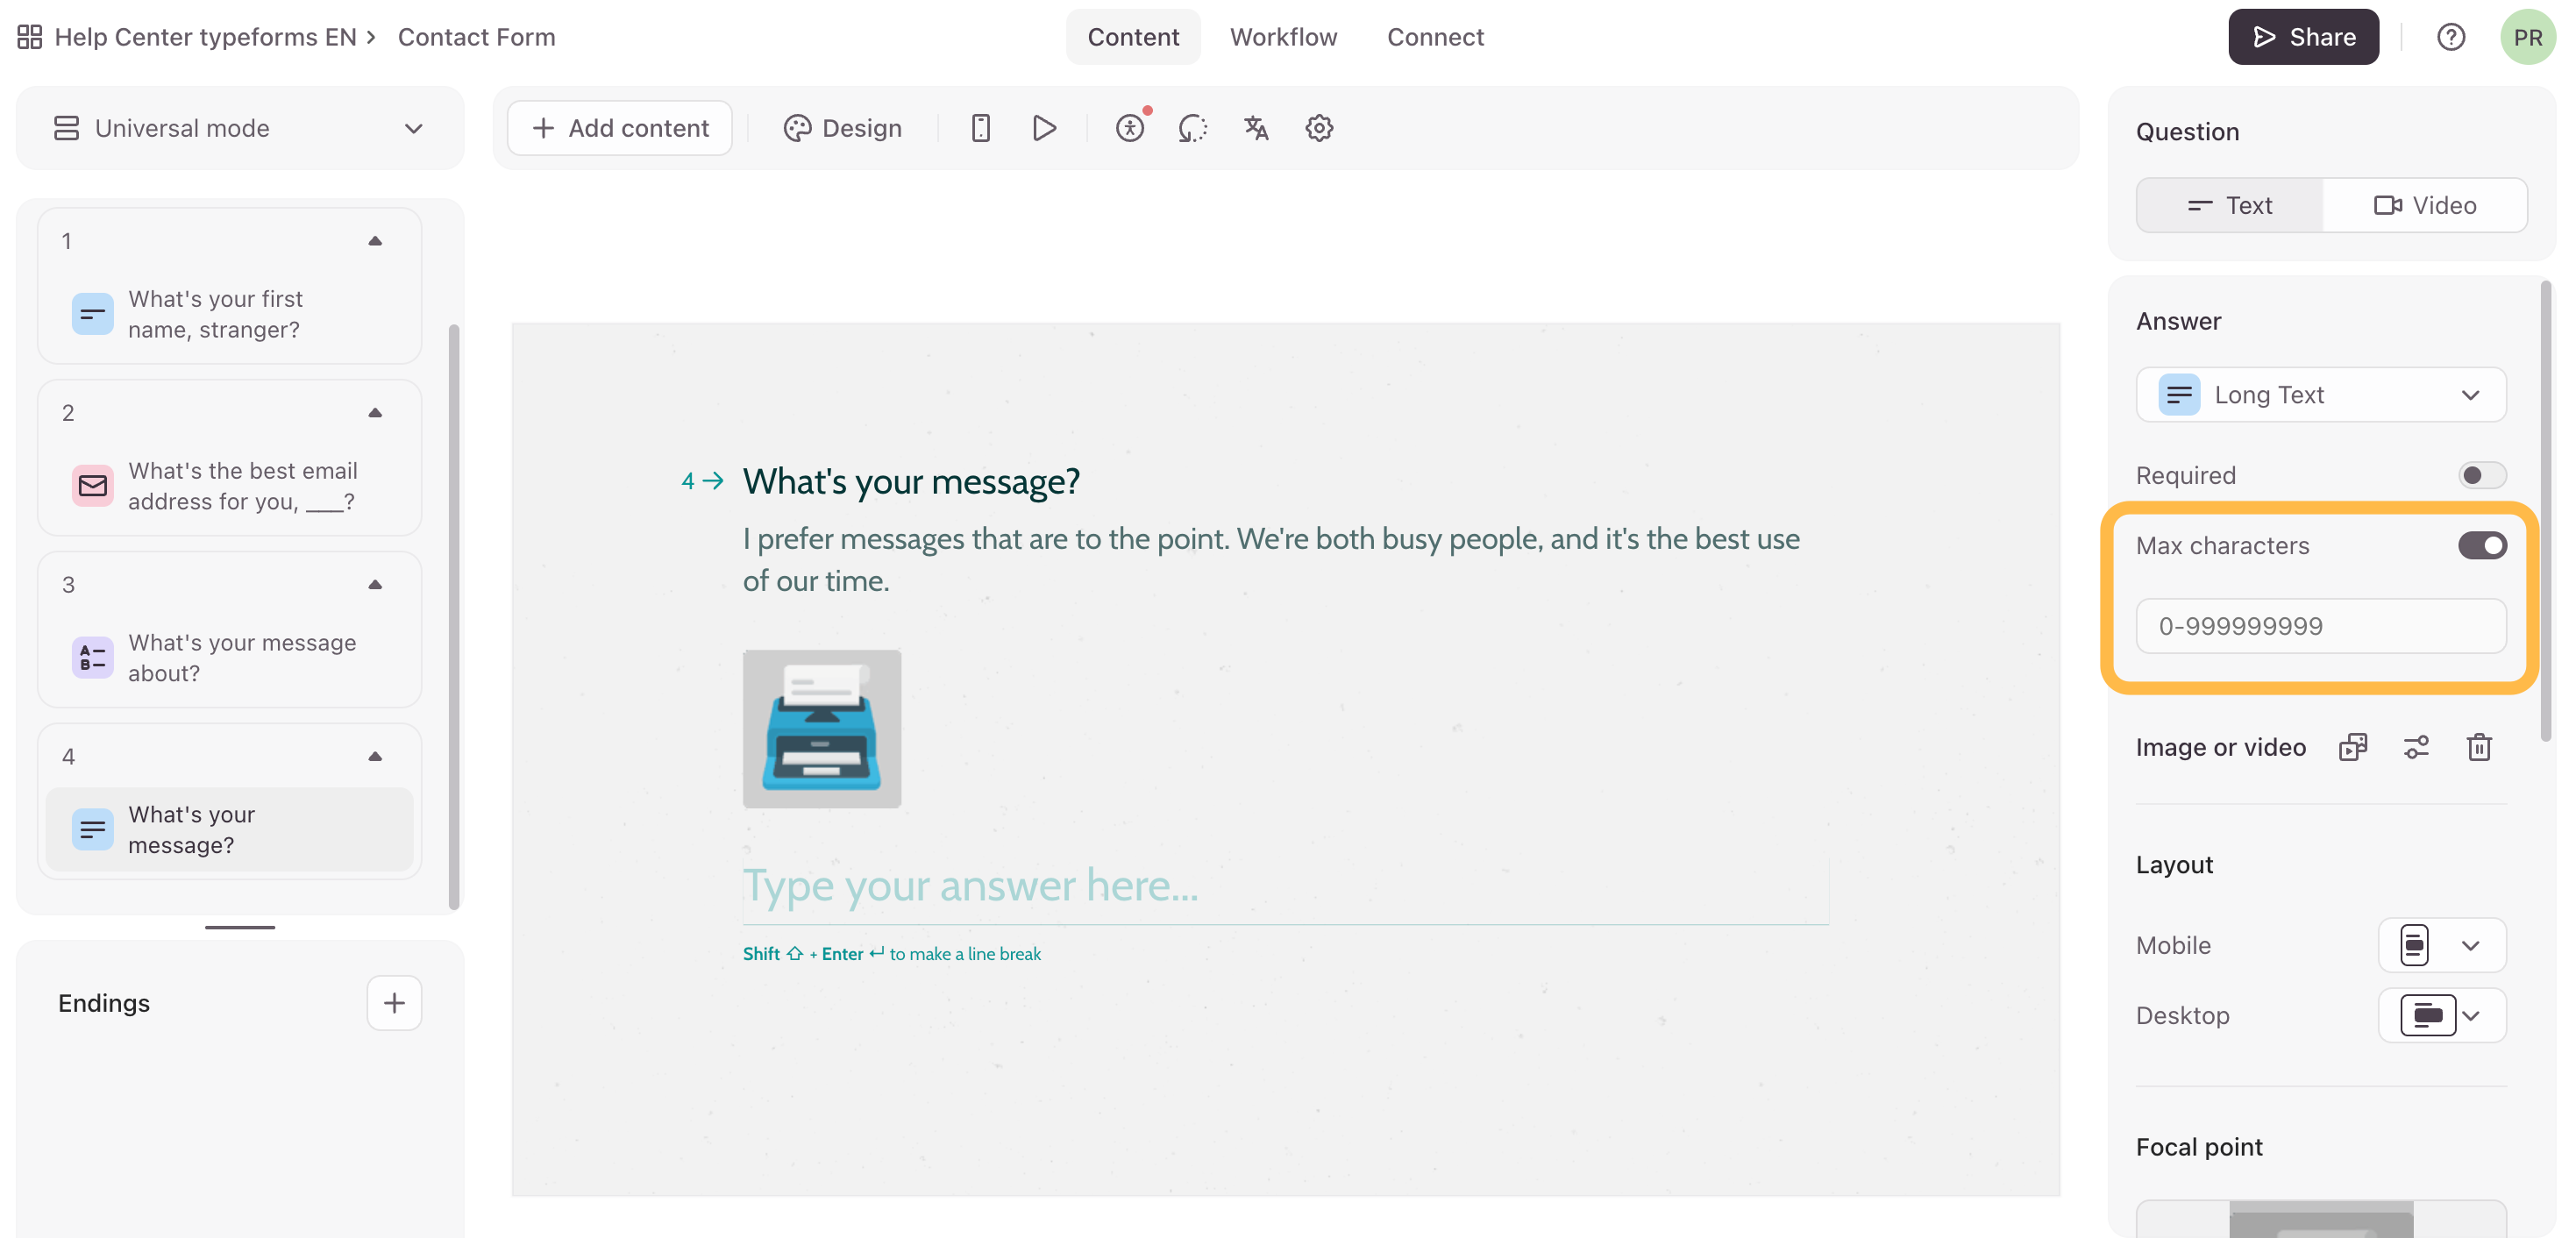Delete the question image via trash icon

point(2479,747)
